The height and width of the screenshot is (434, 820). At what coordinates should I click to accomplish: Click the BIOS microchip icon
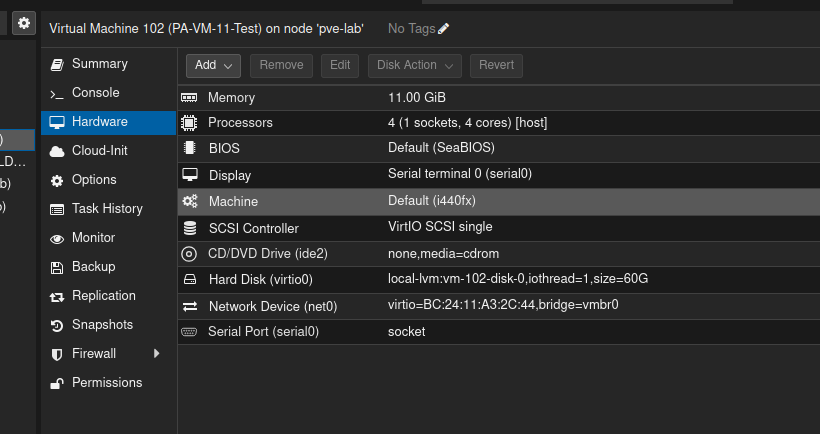(x=189, y=148)
